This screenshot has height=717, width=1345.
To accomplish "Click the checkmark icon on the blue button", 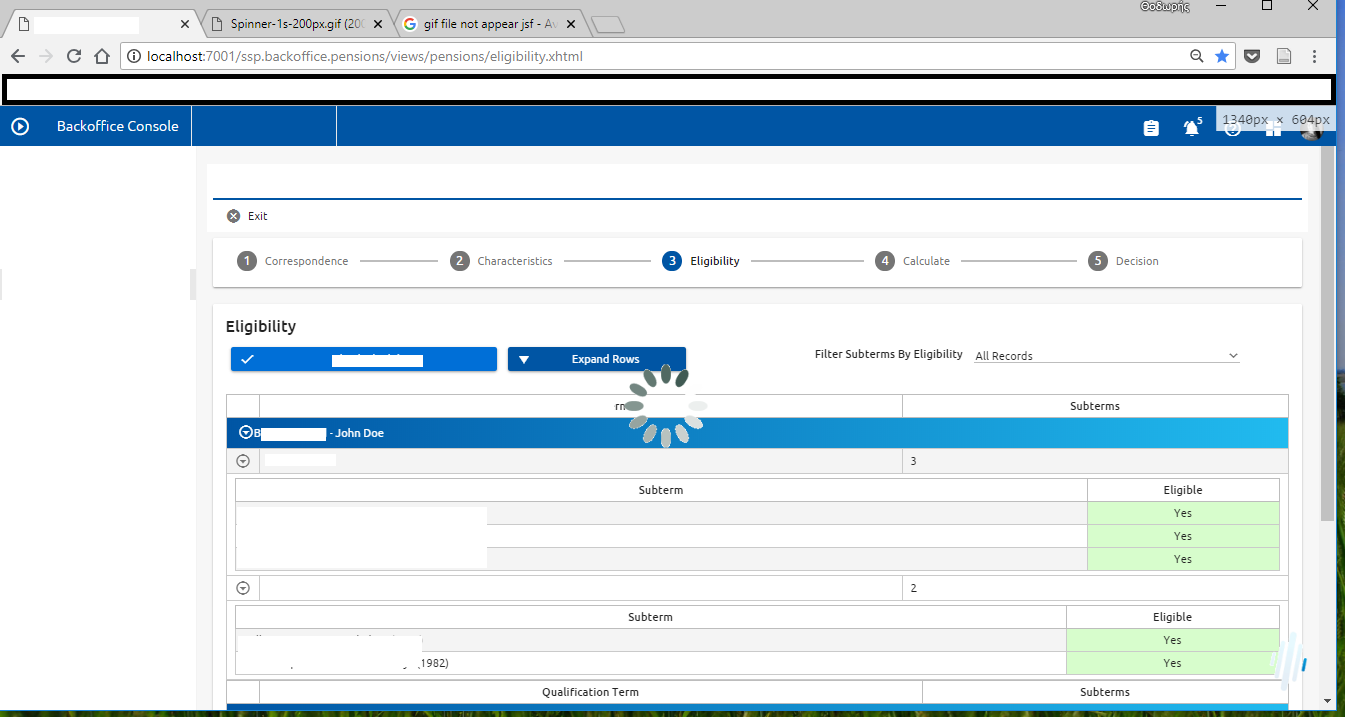I will (x=247, y=359).
